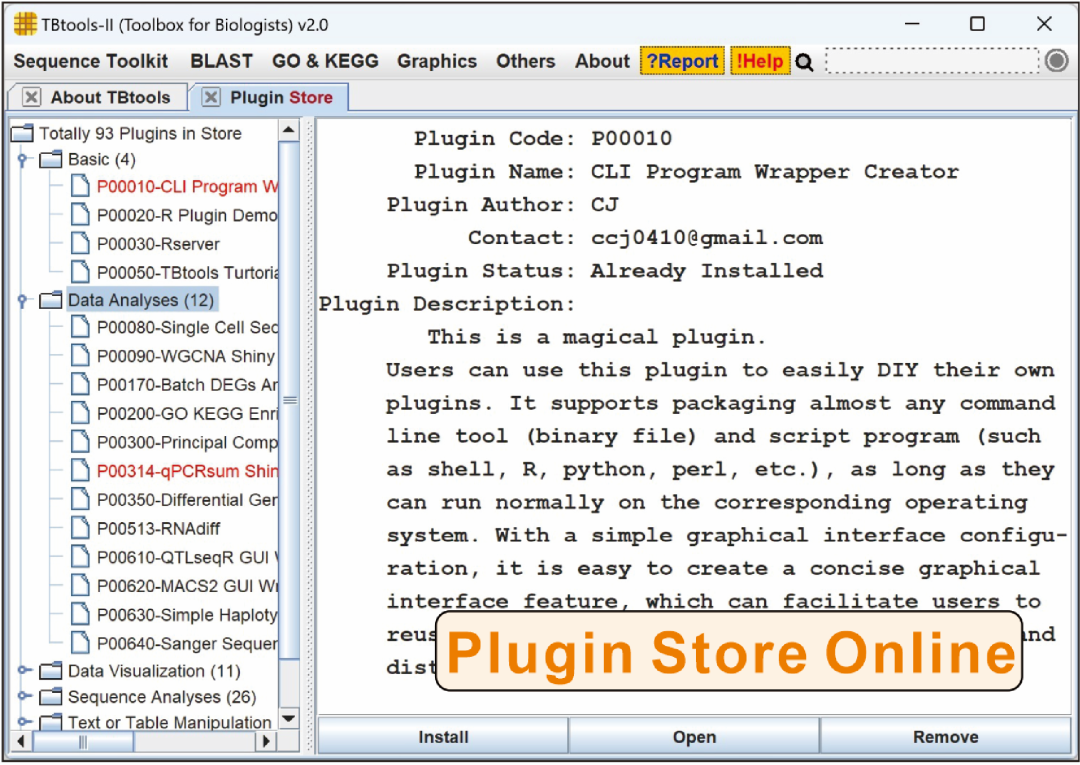
Task: Select the Data Analyses (12) folder label
Action: [x=141, y=300]
